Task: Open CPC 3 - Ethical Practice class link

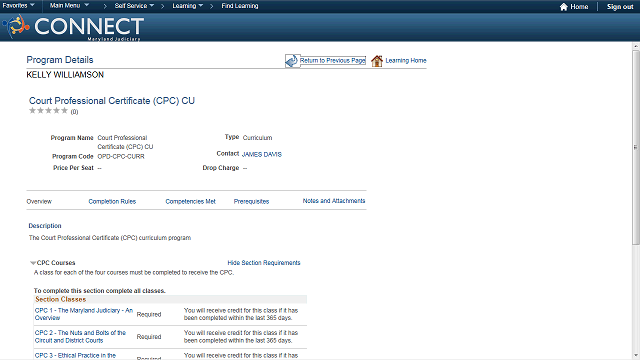Action: (x=76, y=356)
